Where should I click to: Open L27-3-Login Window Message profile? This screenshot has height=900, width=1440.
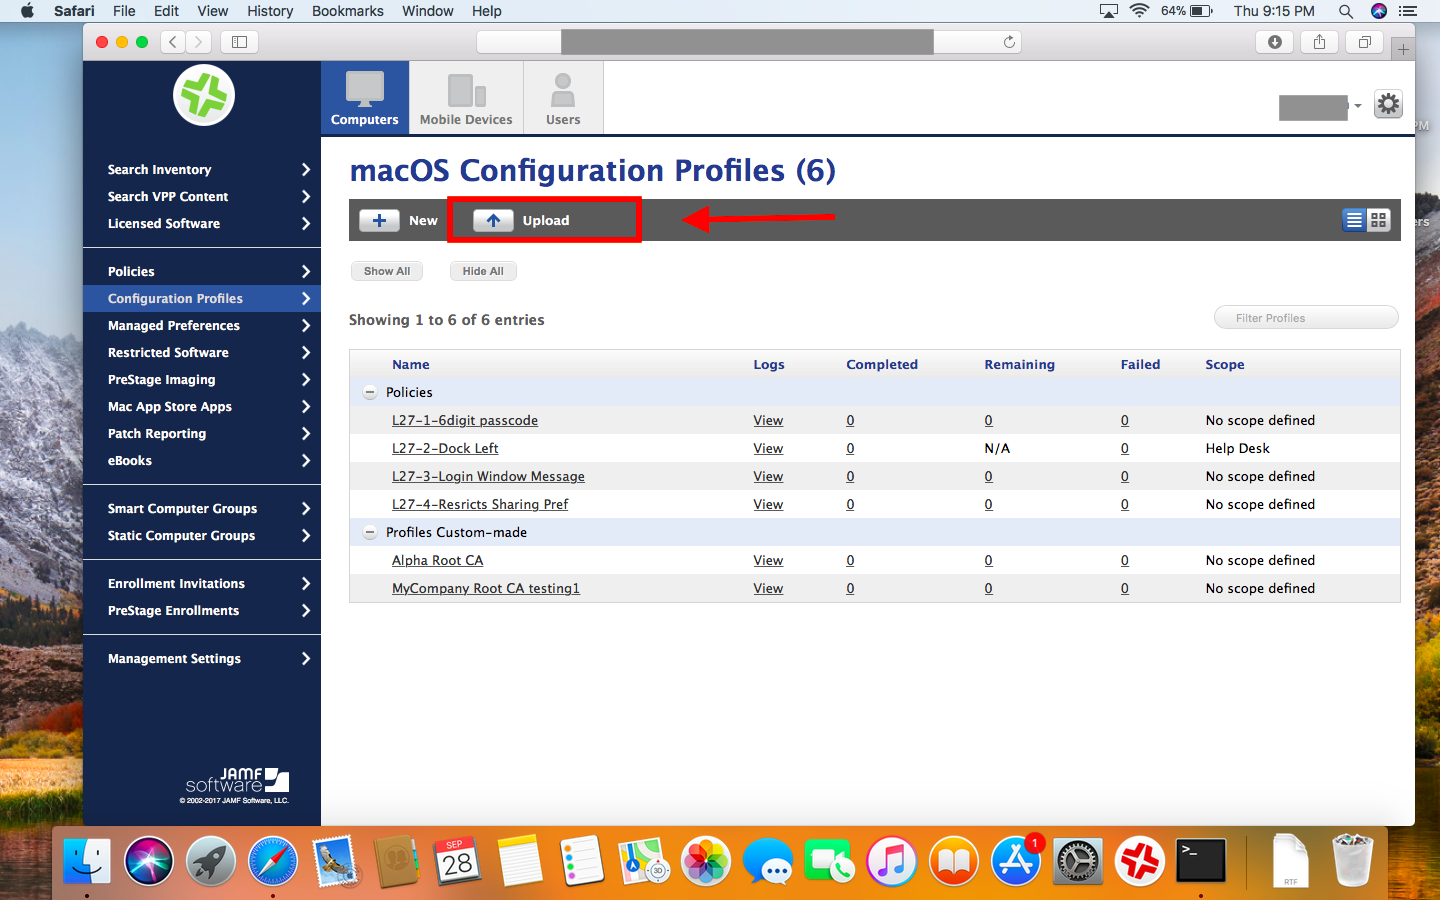click(488, 477)
